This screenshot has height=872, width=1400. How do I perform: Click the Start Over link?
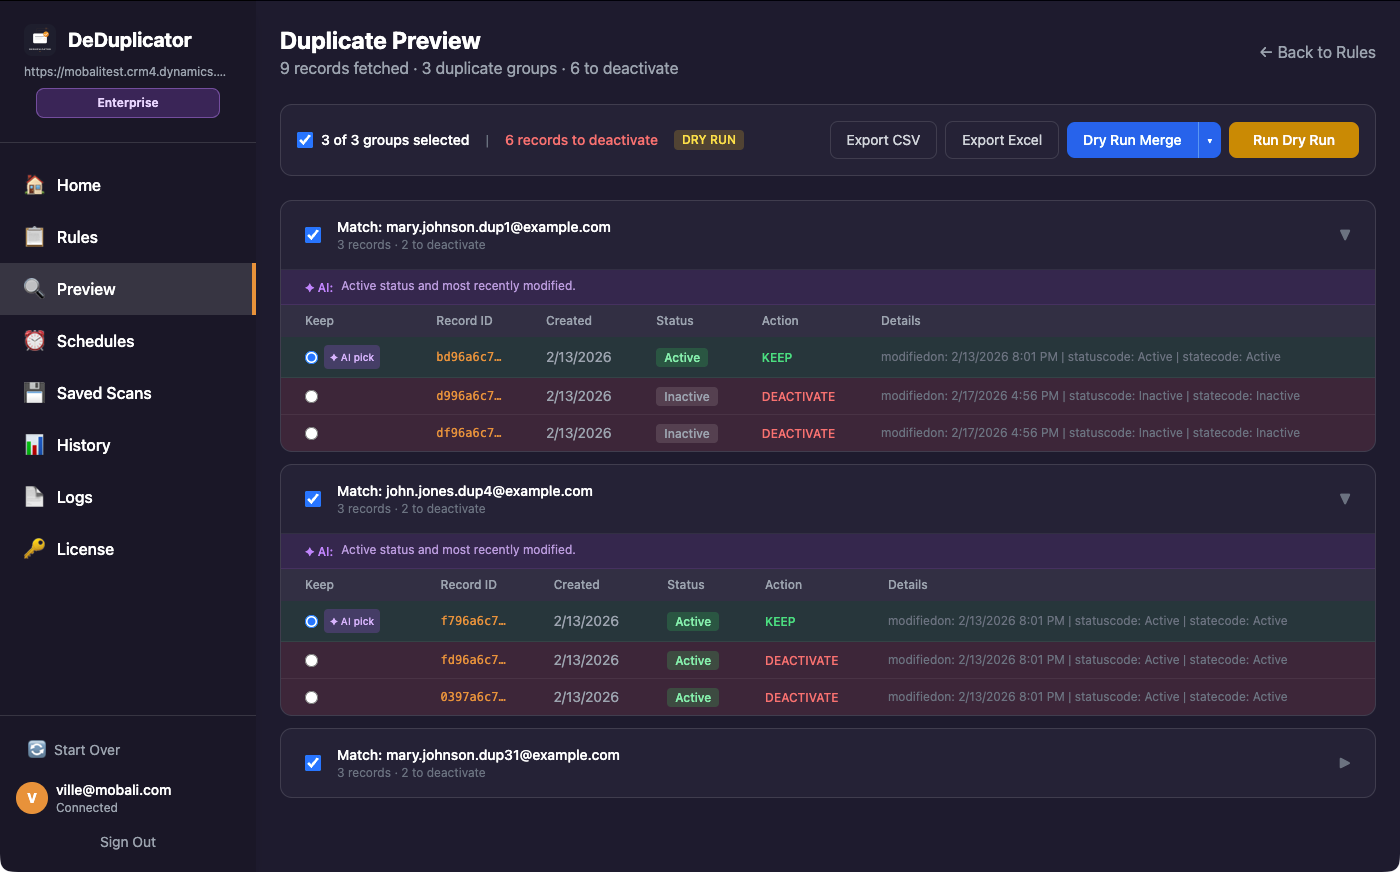click(x=74, y=750)
